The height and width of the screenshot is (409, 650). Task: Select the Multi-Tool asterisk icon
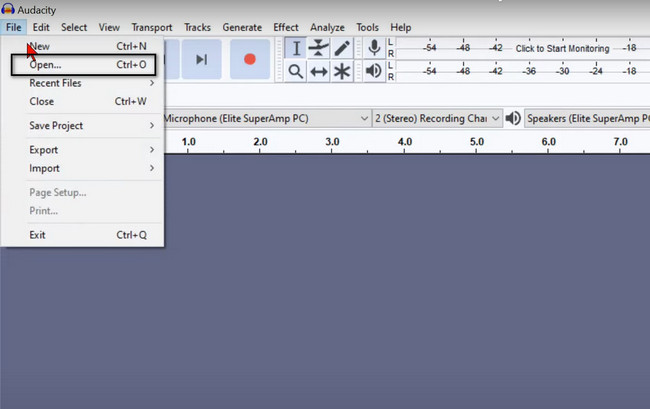click(x=342, y=71)
